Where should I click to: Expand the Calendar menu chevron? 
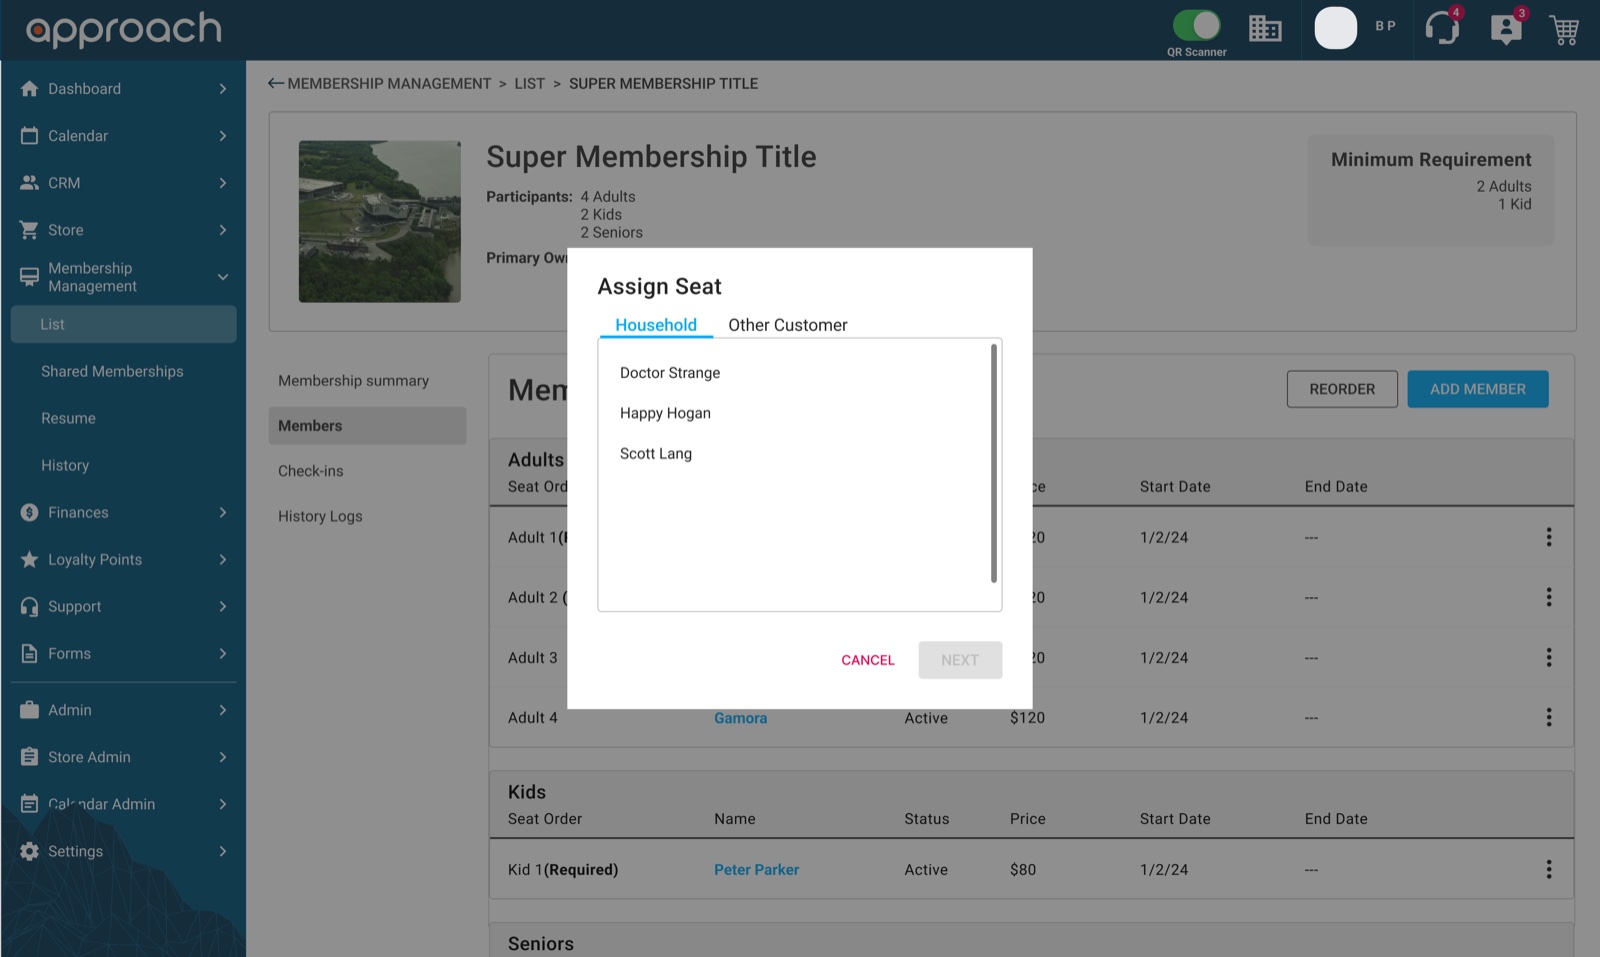[223, 135]
